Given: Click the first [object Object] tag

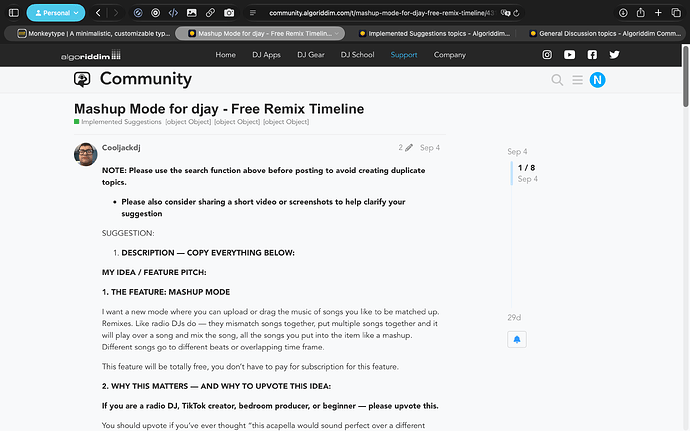Looking at the screenshot, I should coord(188,122).
